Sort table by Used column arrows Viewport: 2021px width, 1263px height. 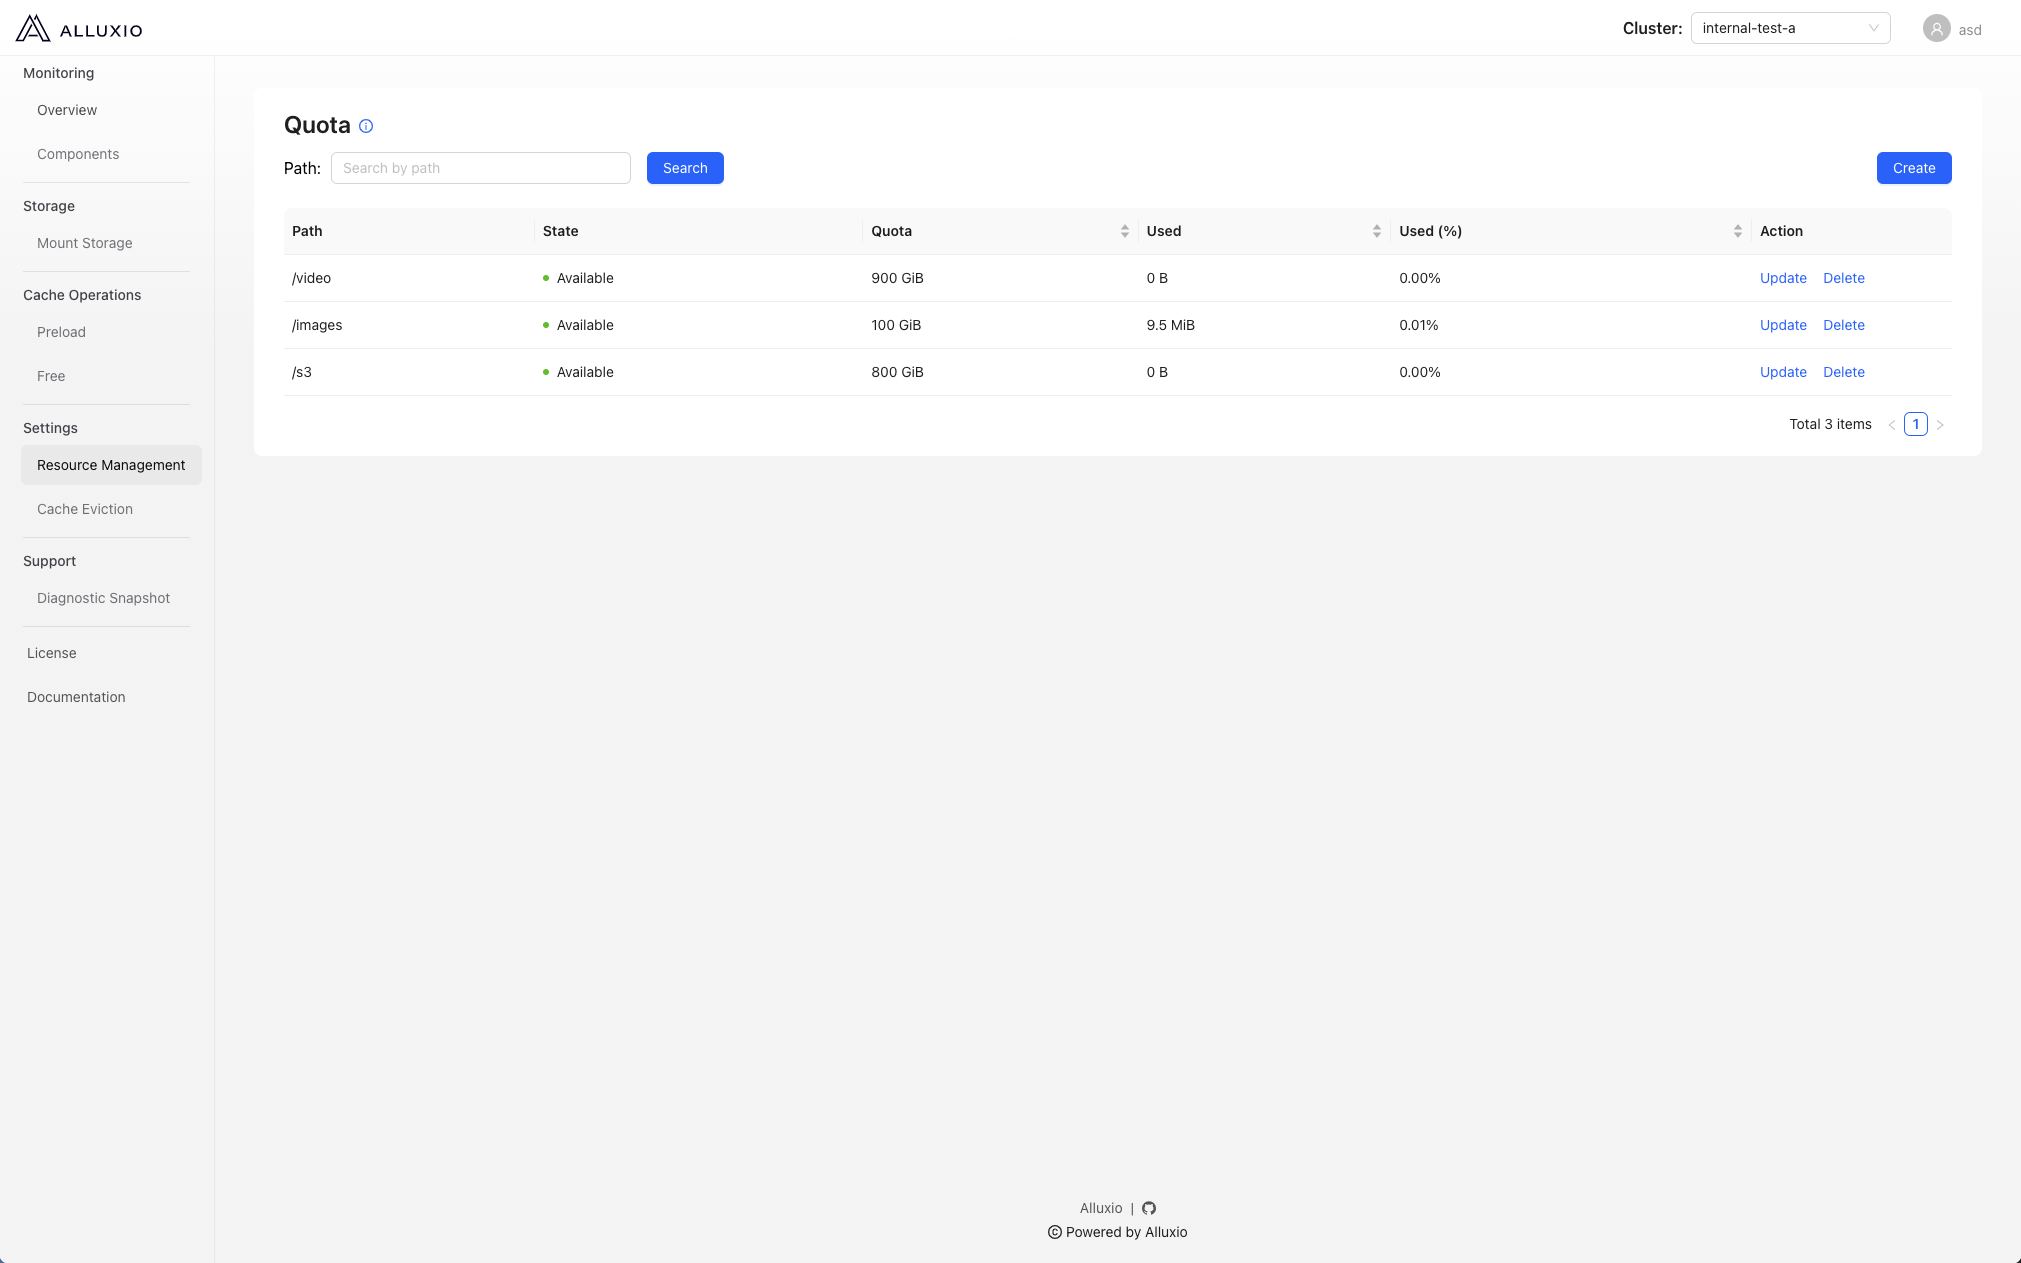click(x=1376, y=231)
